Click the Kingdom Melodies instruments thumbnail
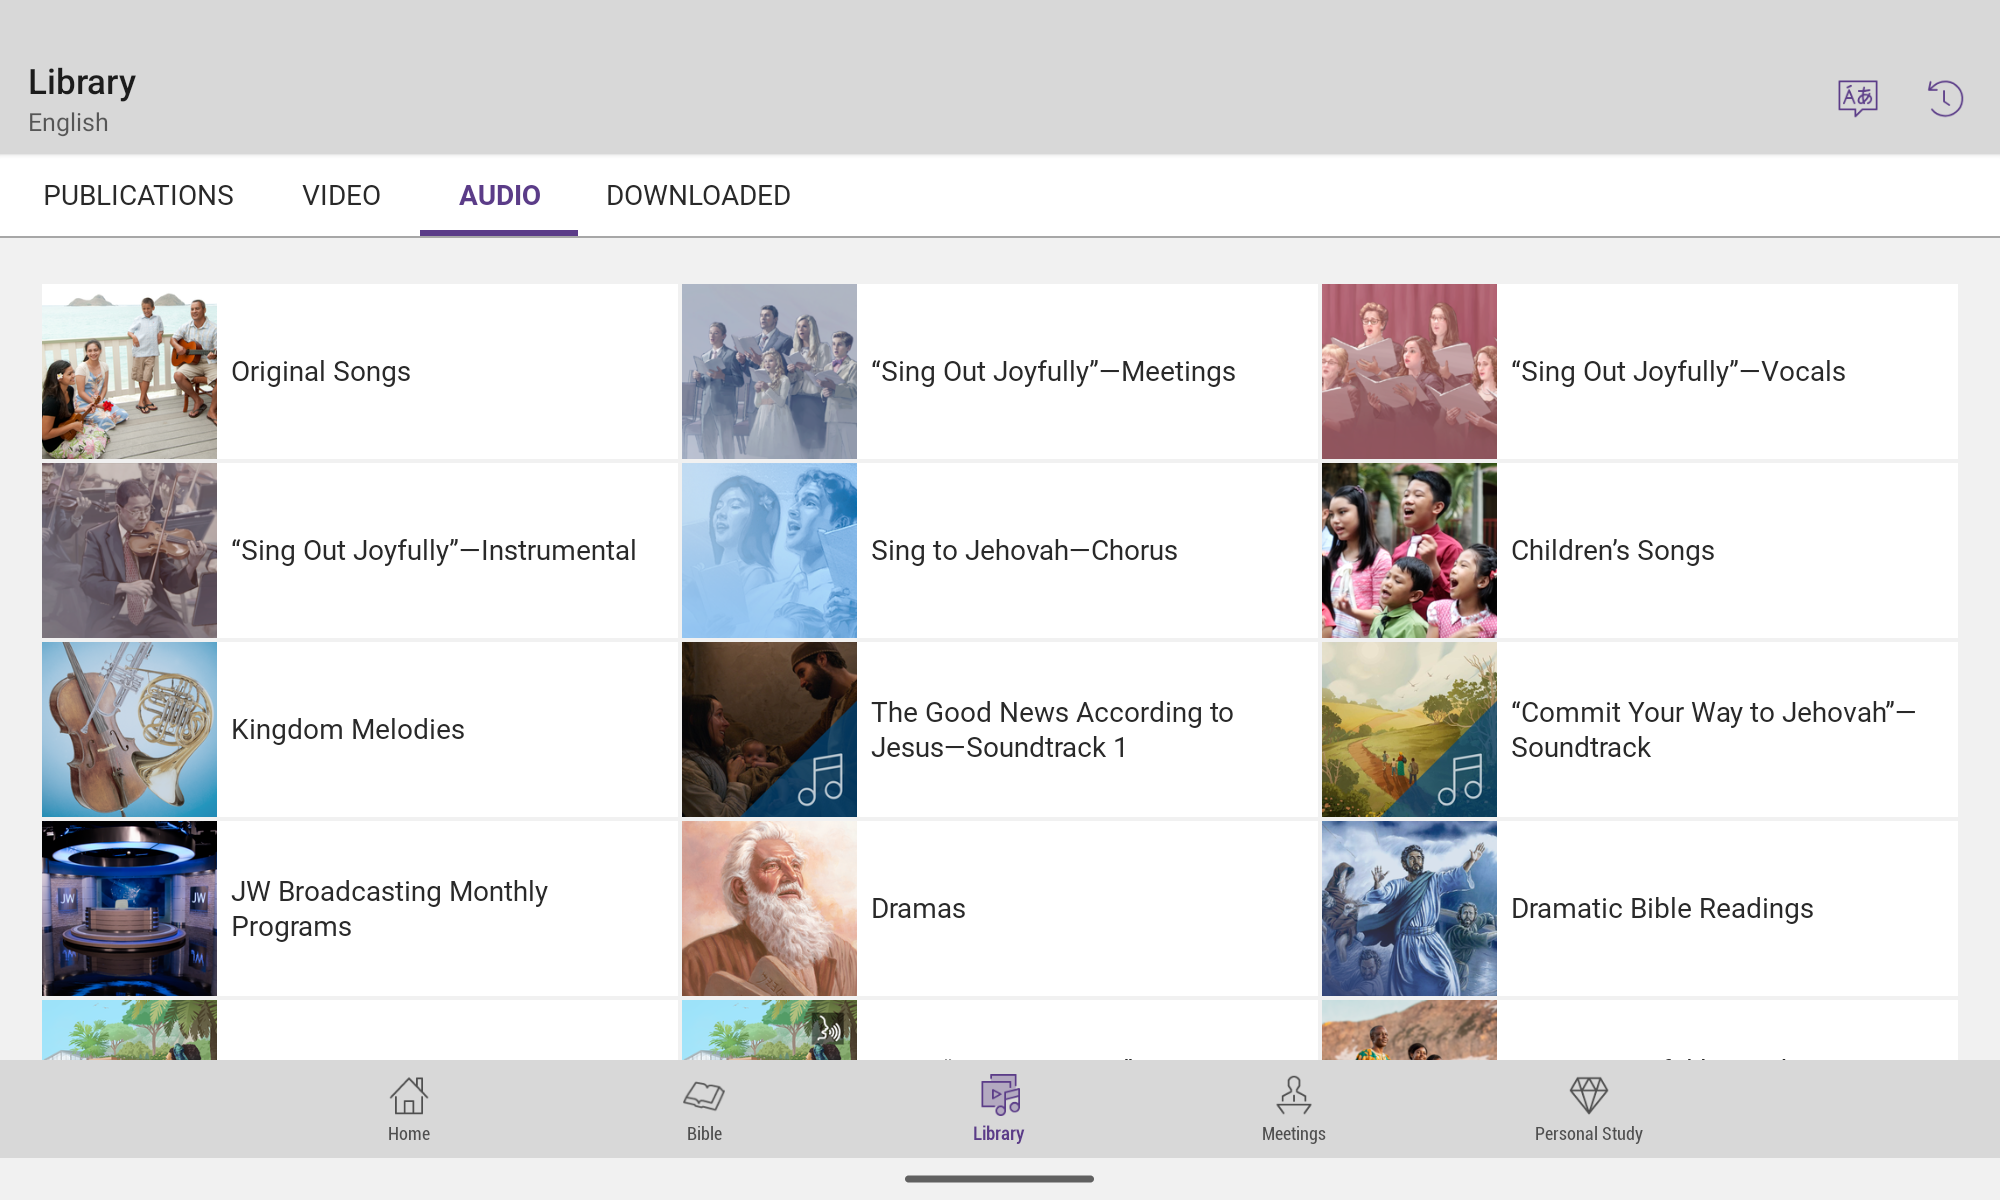The image size is (2000, 1200). (x=129, y=729)
